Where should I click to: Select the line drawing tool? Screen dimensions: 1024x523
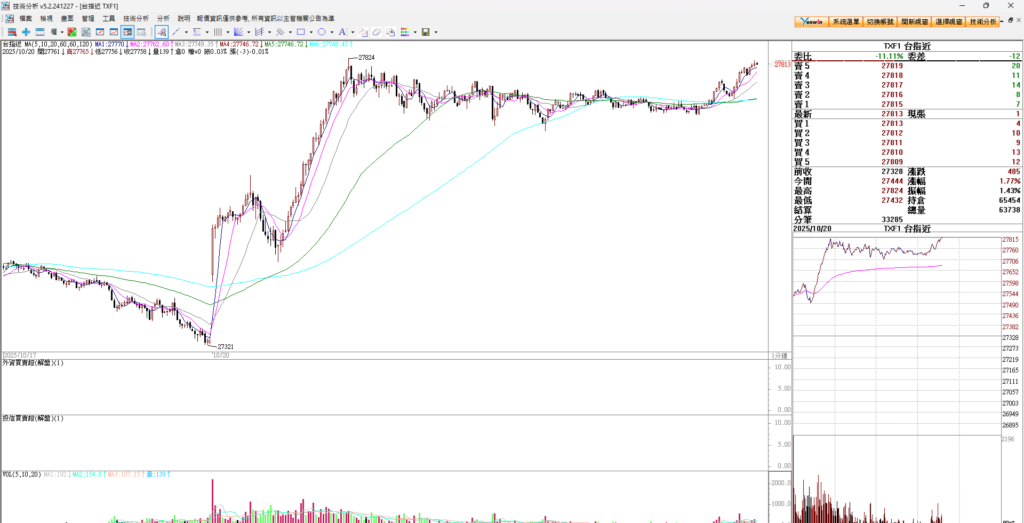click(176, 32)
